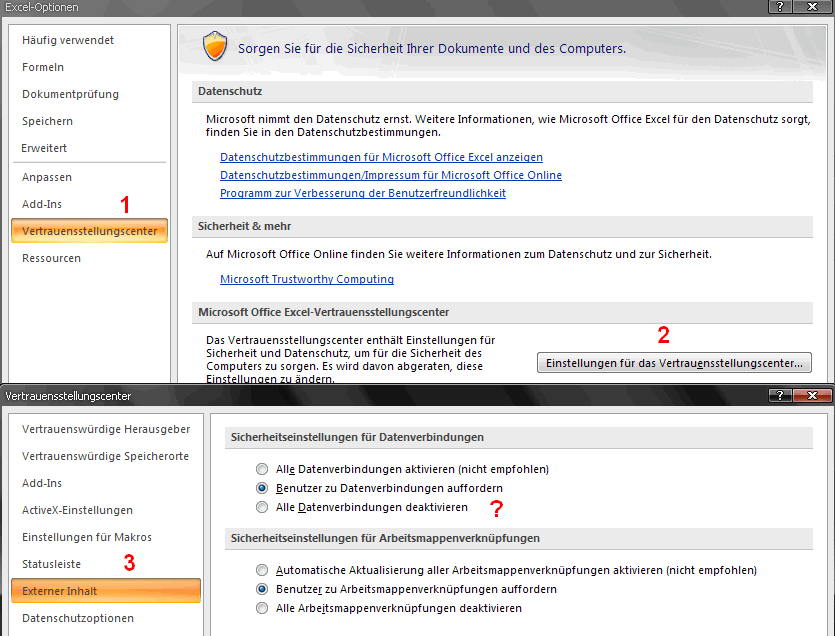
Task: Follow Programm zur Verbesserung der Benutzerfreundlichkeit link
Action: (x=363, y=193)
